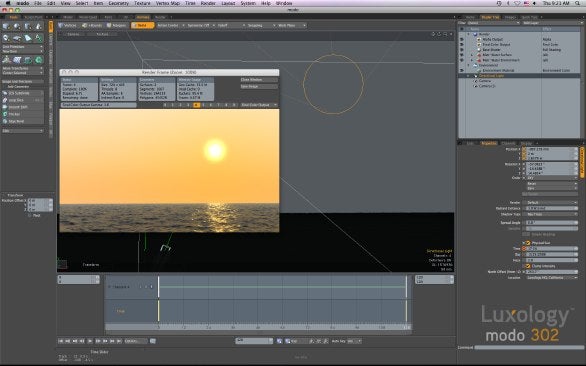Open the Geometry menu

click(x=118, y=3)
